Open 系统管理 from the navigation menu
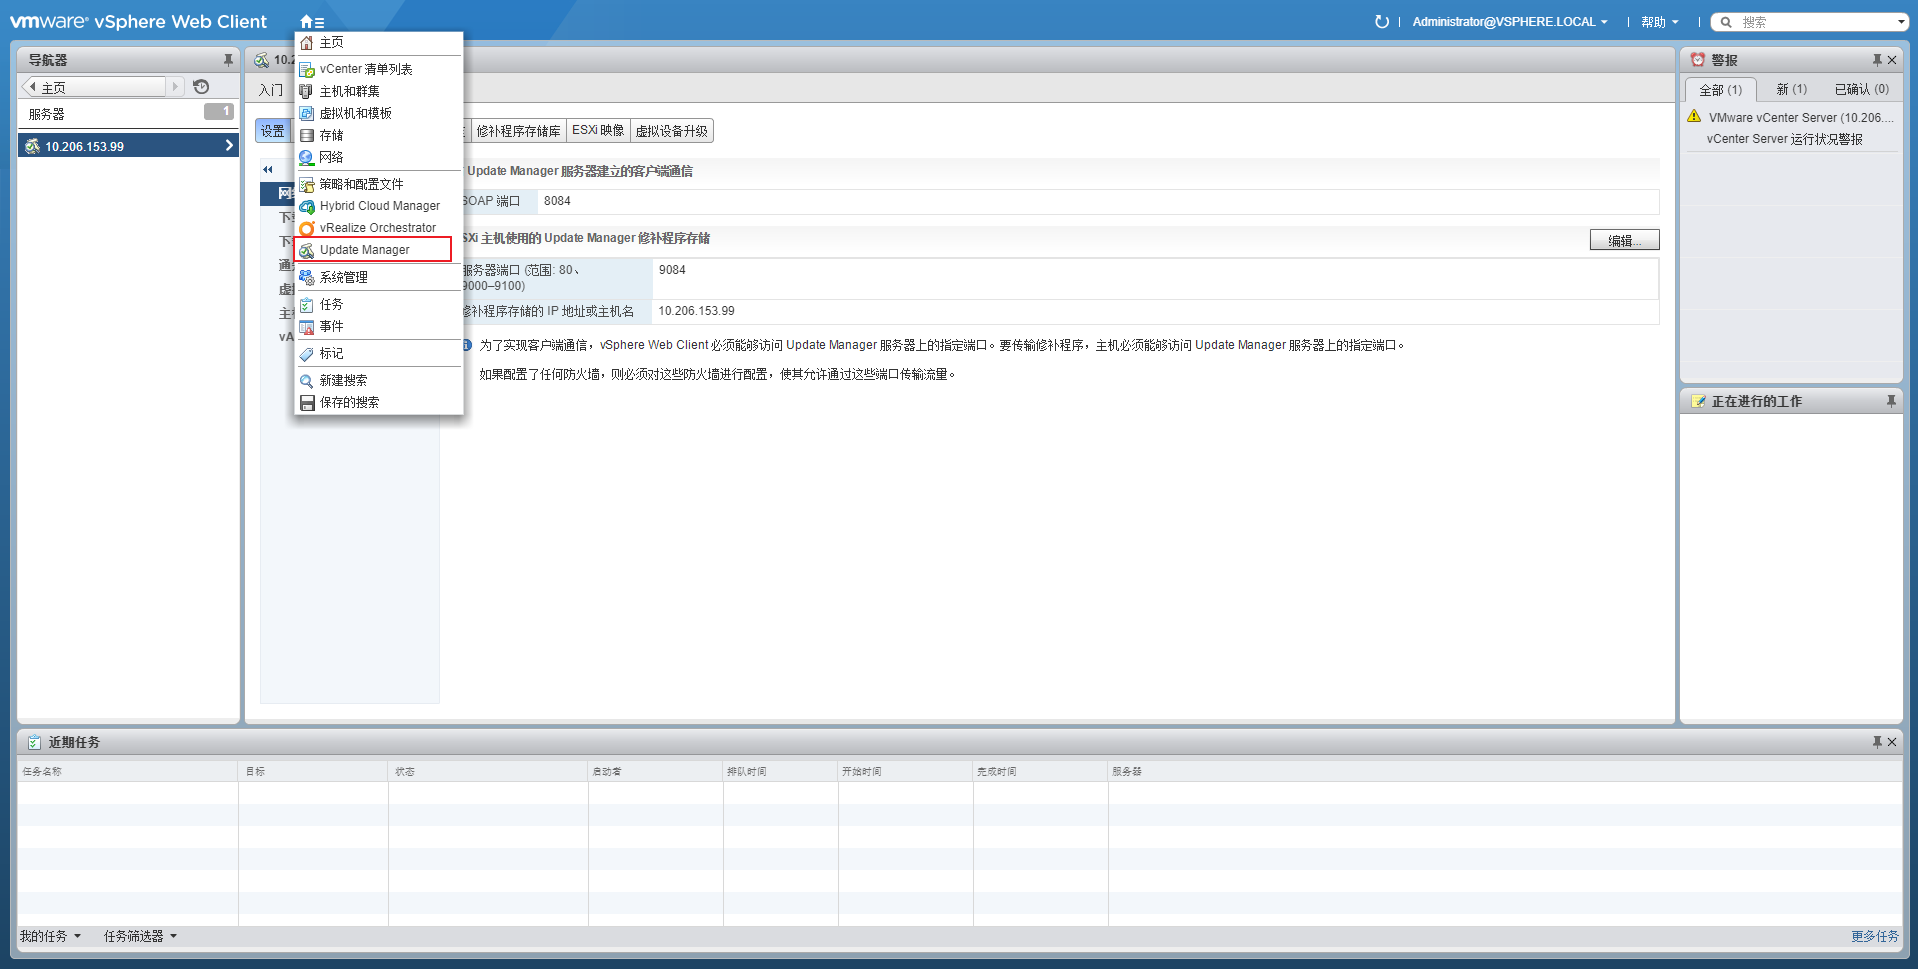The image size is (1918, 969). 343,276
